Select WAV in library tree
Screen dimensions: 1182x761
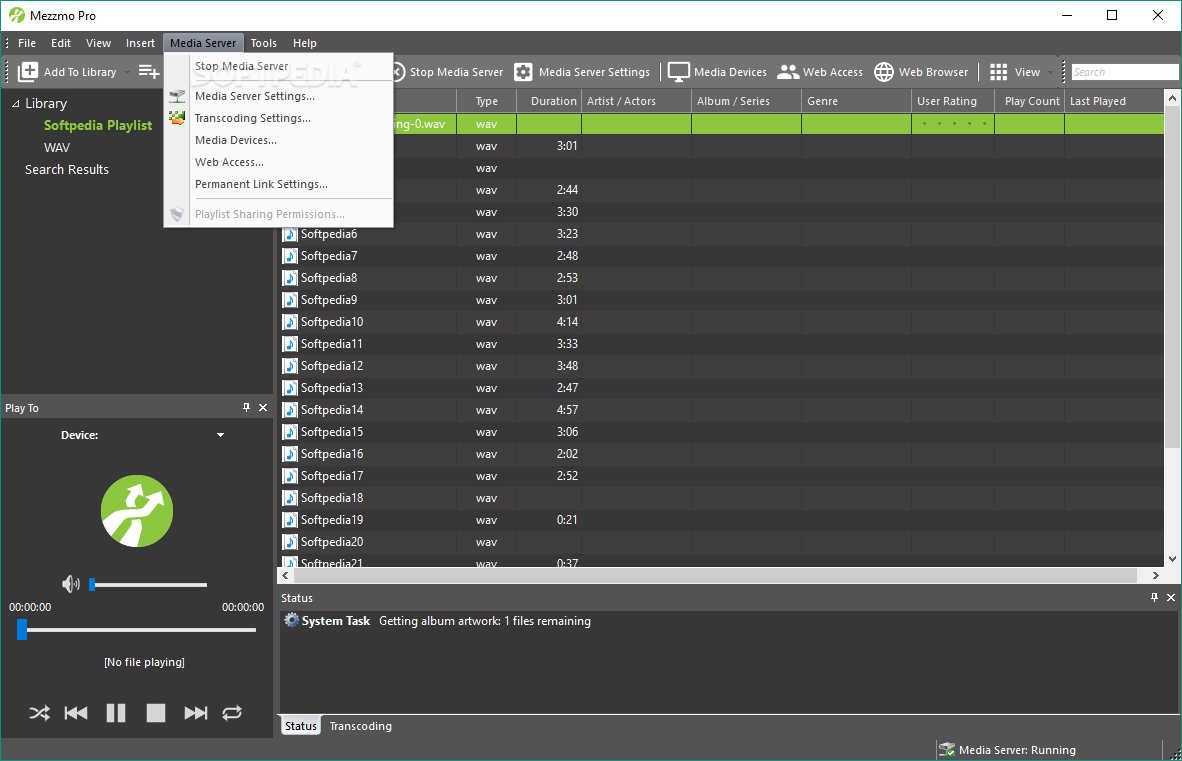[x=57, y=148]
